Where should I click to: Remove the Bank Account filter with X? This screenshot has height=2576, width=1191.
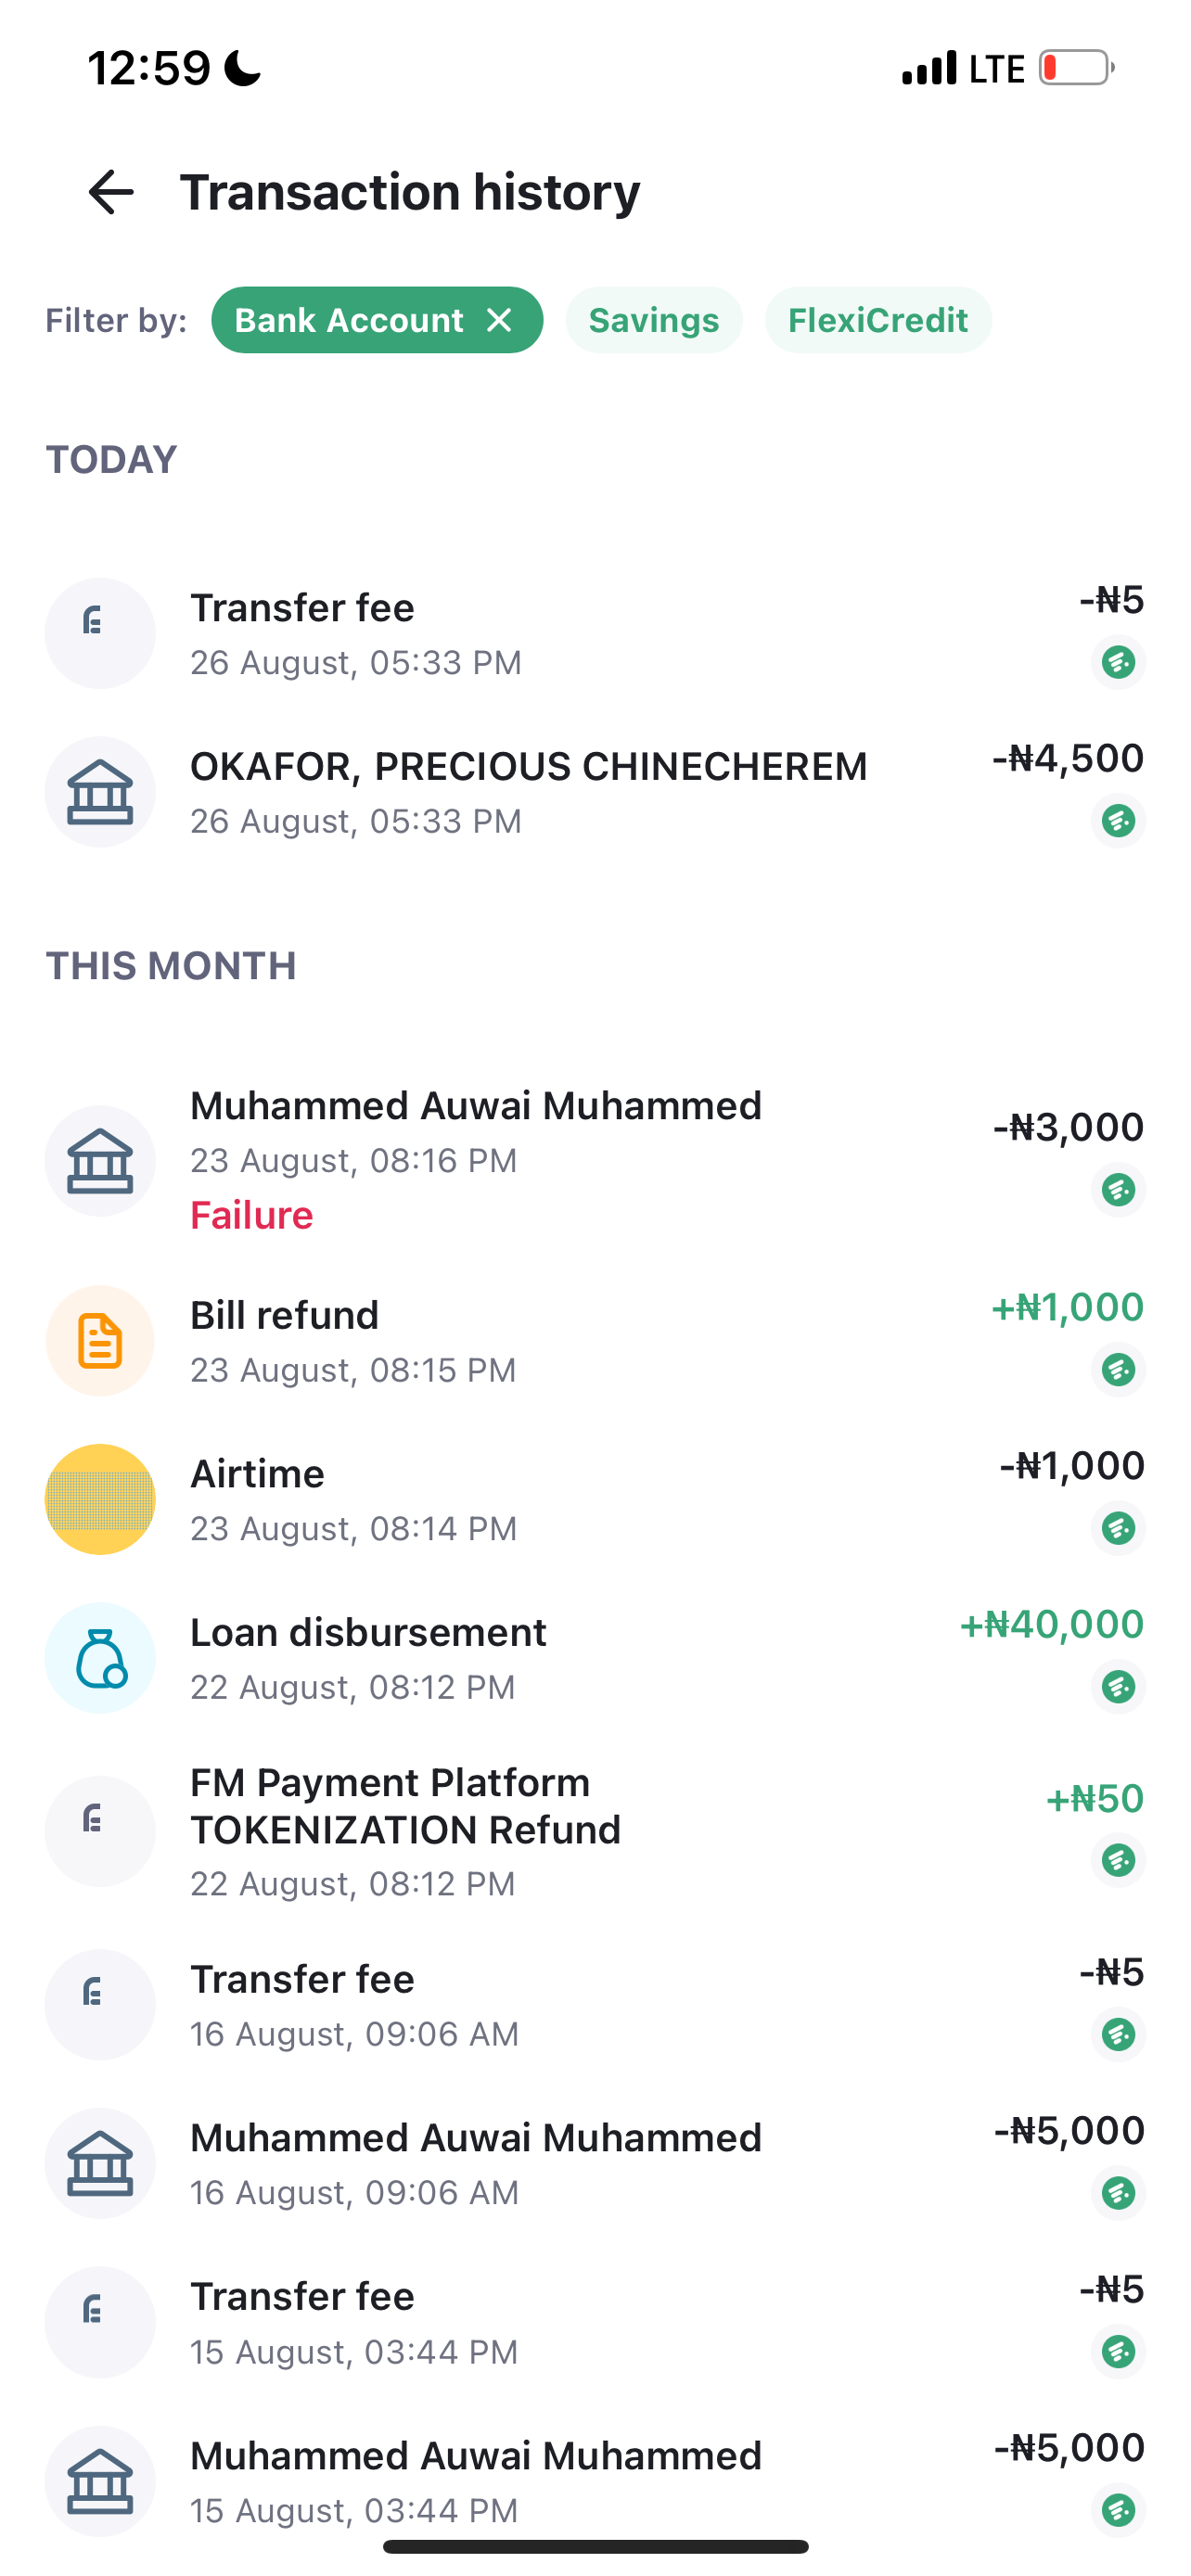point(499,320)
